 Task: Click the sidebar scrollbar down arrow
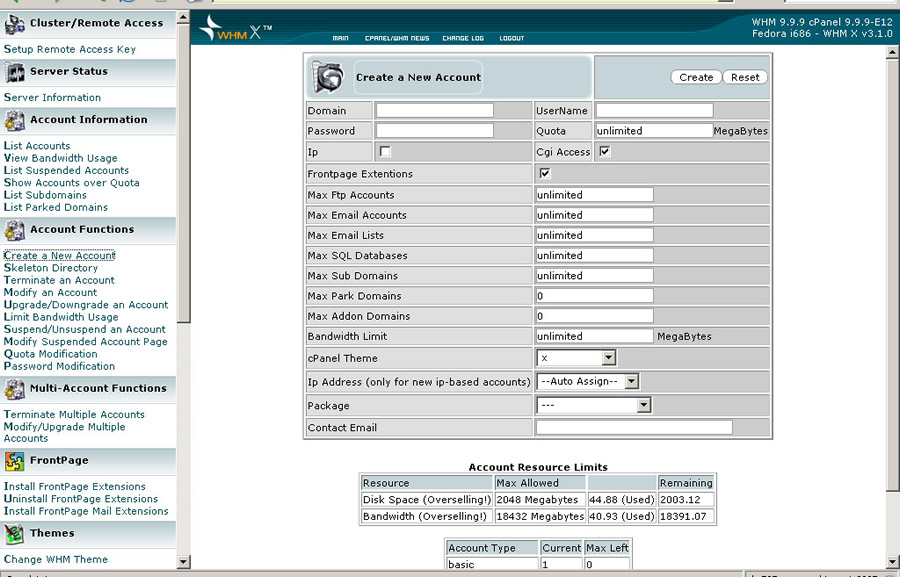pos(183,562)
